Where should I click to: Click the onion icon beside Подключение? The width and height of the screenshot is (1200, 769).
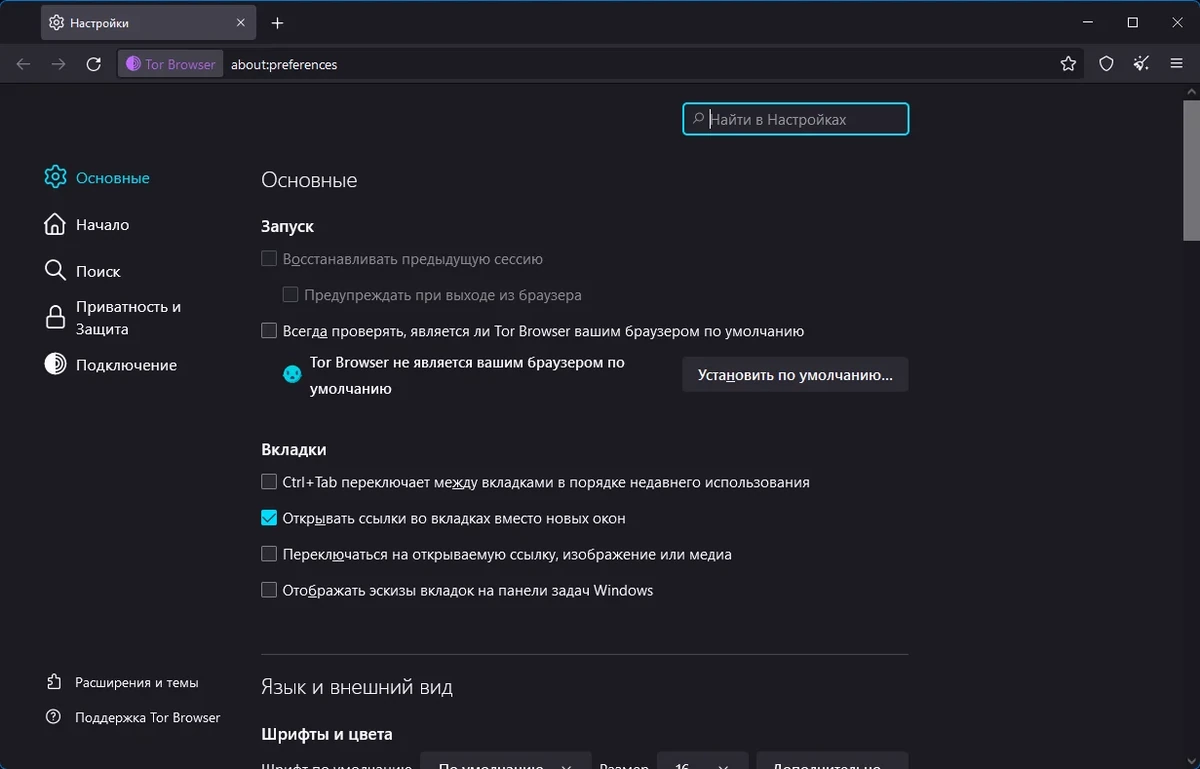(x=55, y=365)
